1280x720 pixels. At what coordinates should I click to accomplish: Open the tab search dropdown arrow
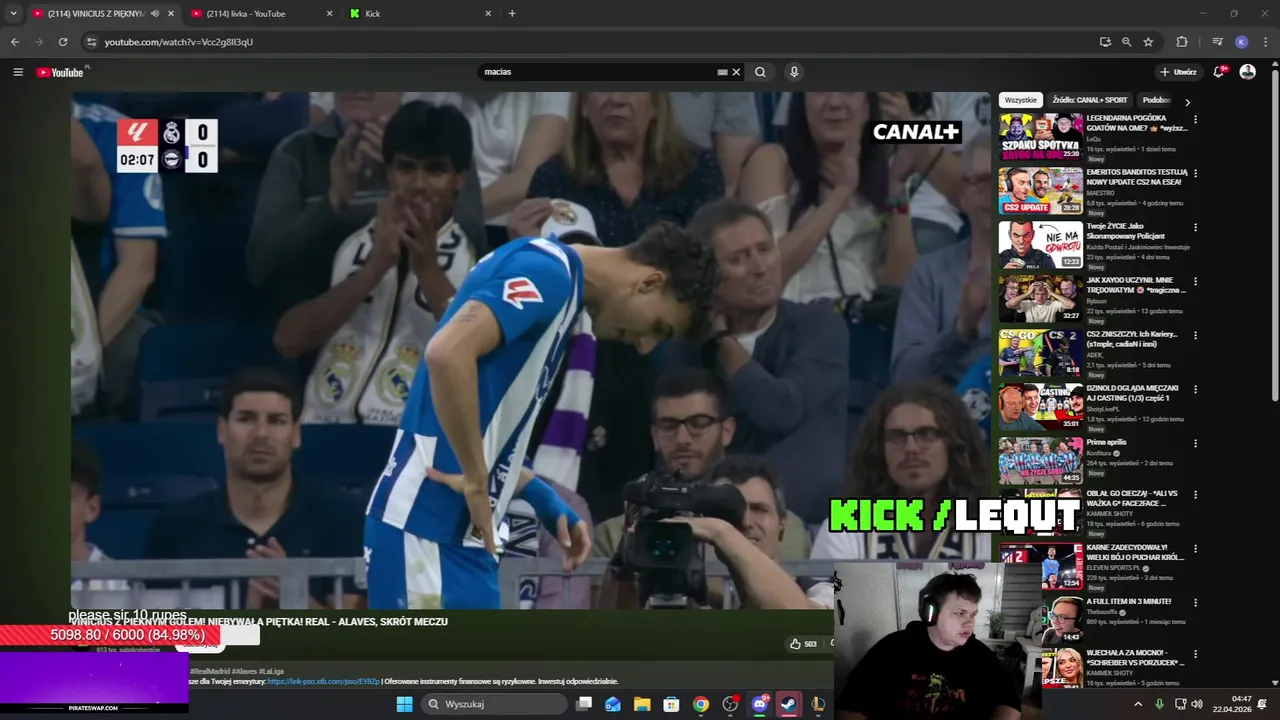click(13, 13)
